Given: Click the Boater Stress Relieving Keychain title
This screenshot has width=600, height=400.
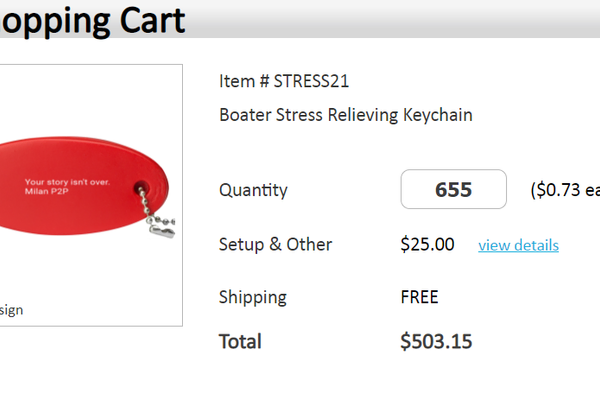Looking at the screenshot, I should tap(345, 115).
